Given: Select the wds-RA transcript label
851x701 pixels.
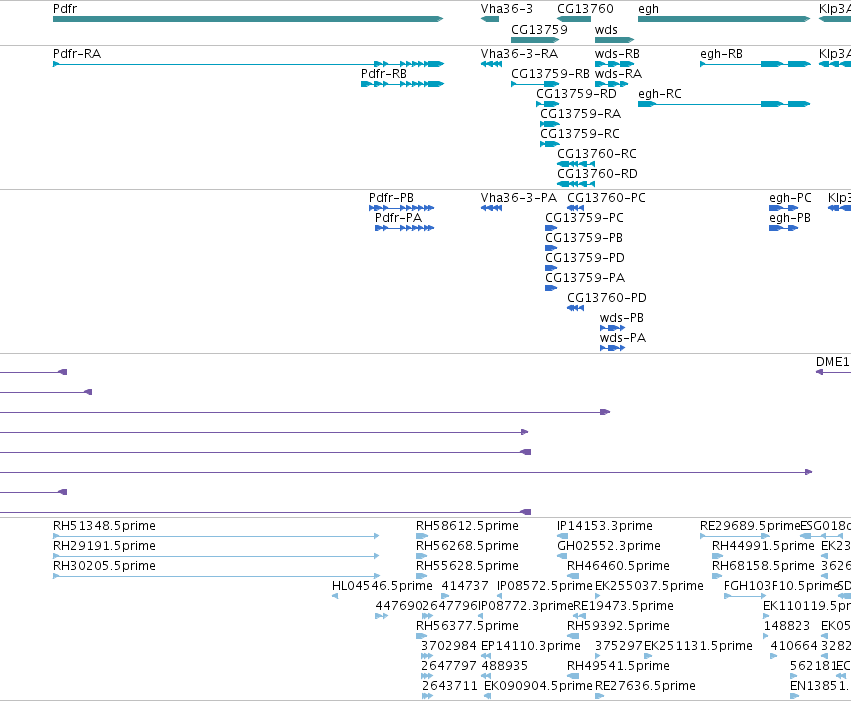Looking at the screenshot, I should coord(618,74).
